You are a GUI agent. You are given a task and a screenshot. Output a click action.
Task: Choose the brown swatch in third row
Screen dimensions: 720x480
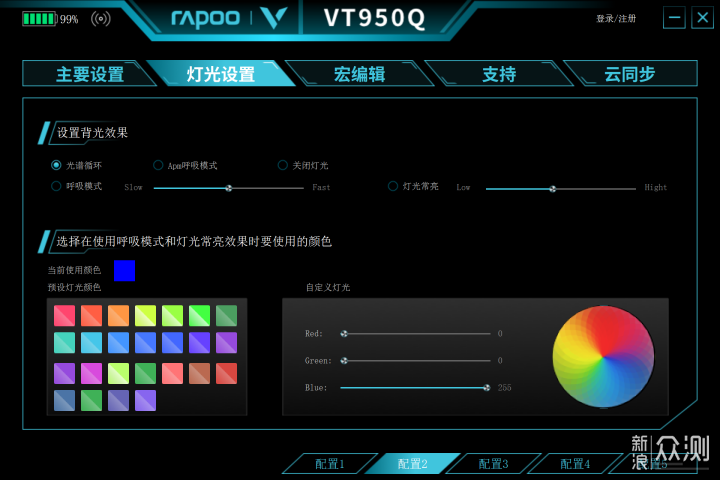click(199, 373)
